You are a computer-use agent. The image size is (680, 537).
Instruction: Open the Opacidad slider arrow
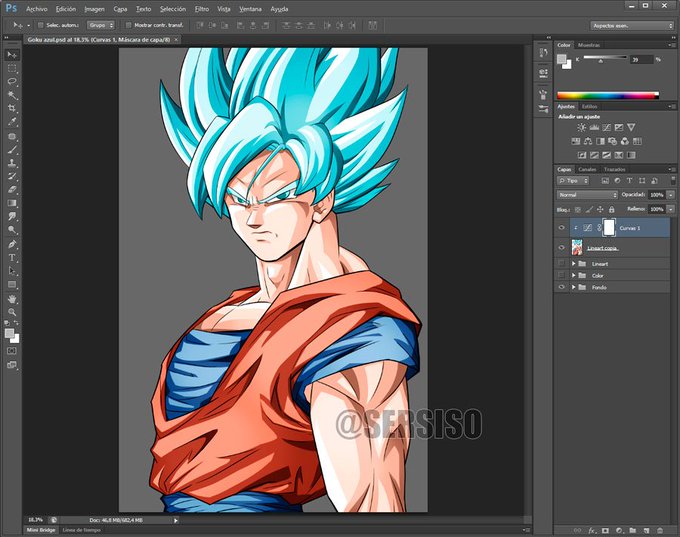coord(670,195)
